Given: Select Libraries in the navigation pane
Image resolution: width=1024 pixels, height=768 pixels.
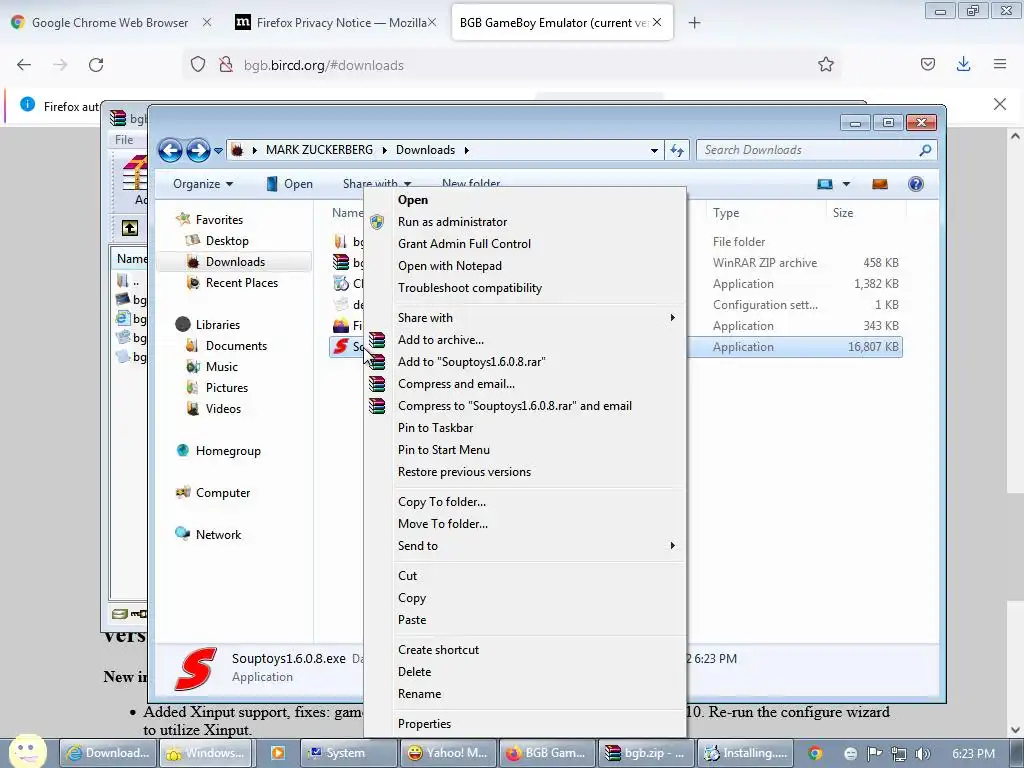Looking at the screenshot, I should 217,325.
